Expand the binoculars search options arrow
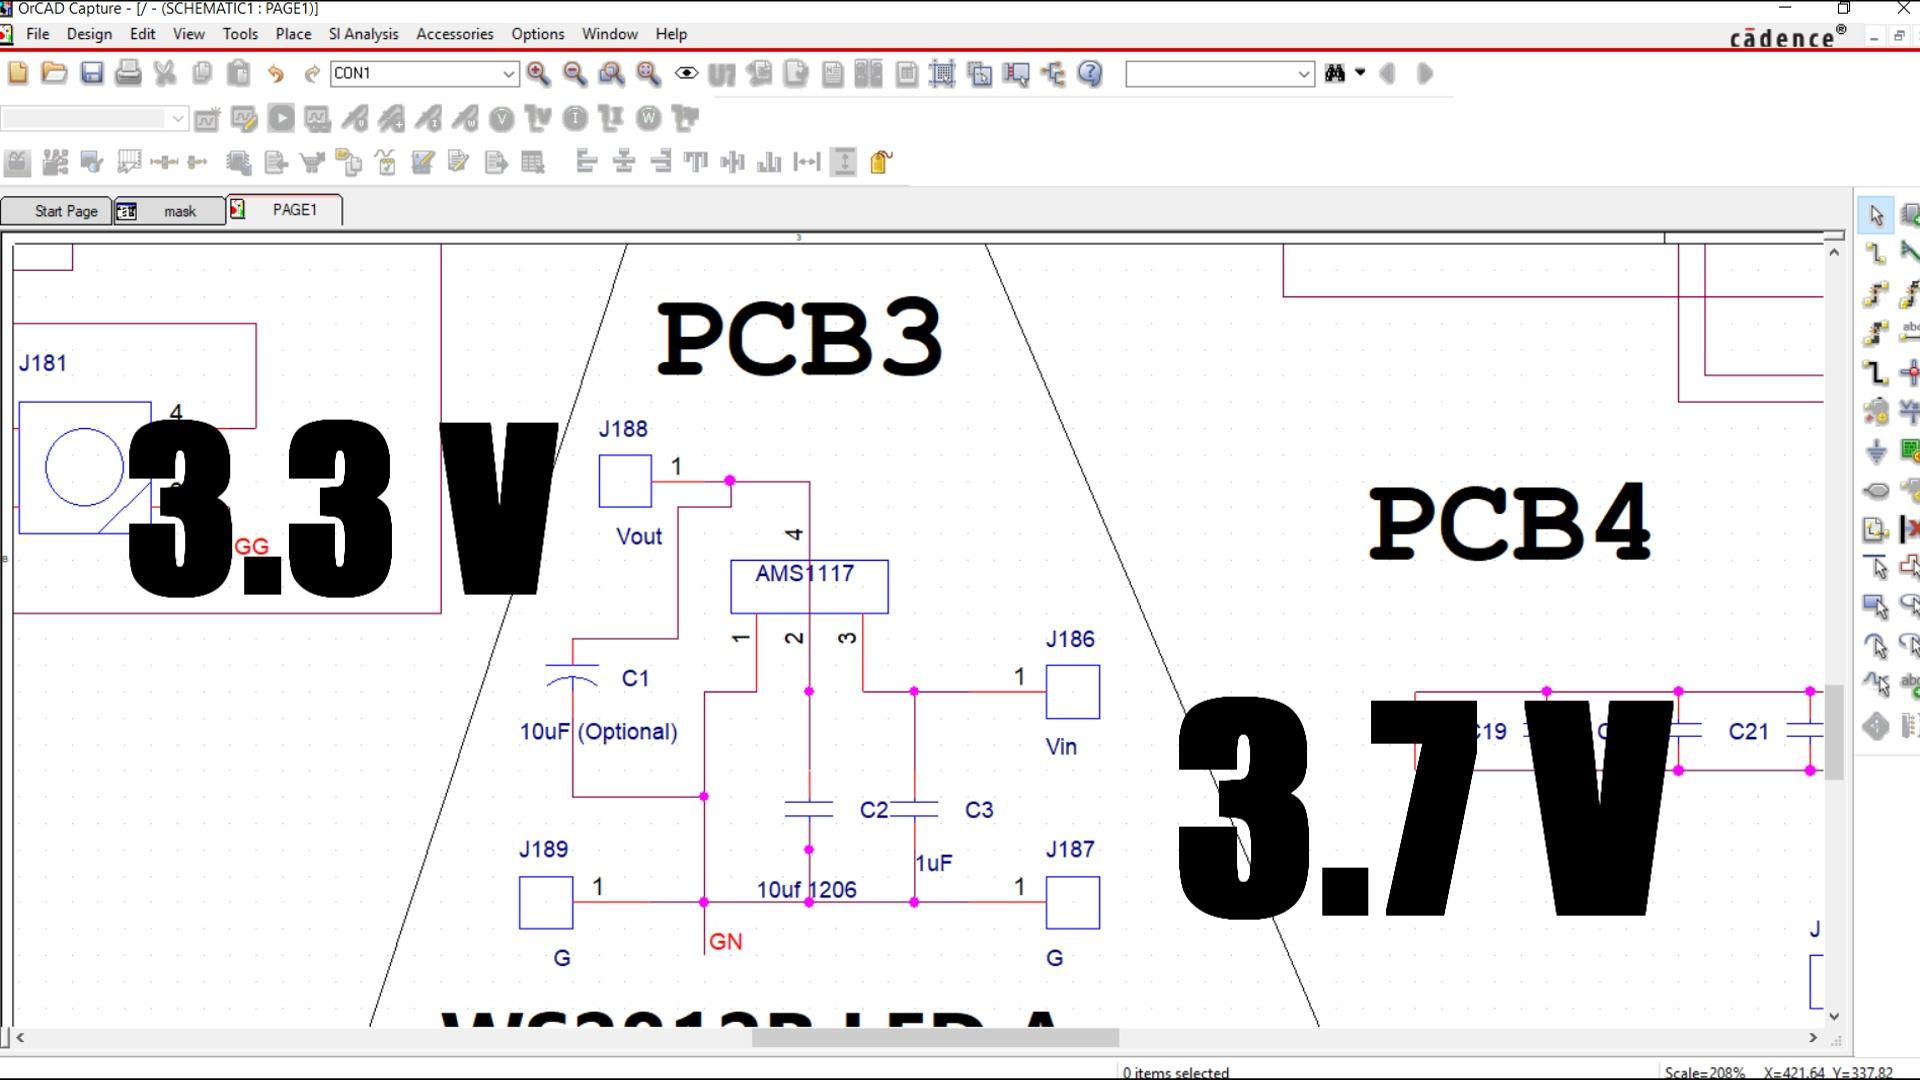Viewport: 1920px width, 1080px height. [x=1360, y=72]
